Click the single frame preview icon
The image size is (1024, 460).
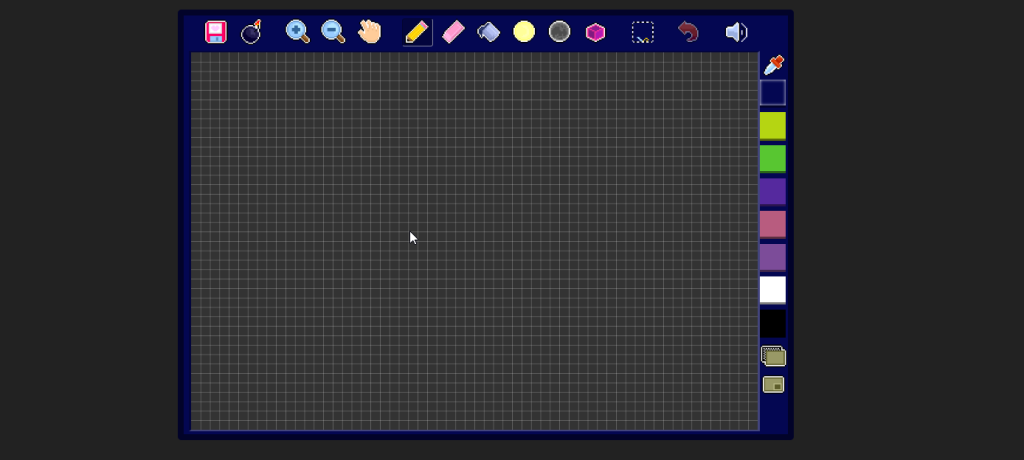coord(773,385)
